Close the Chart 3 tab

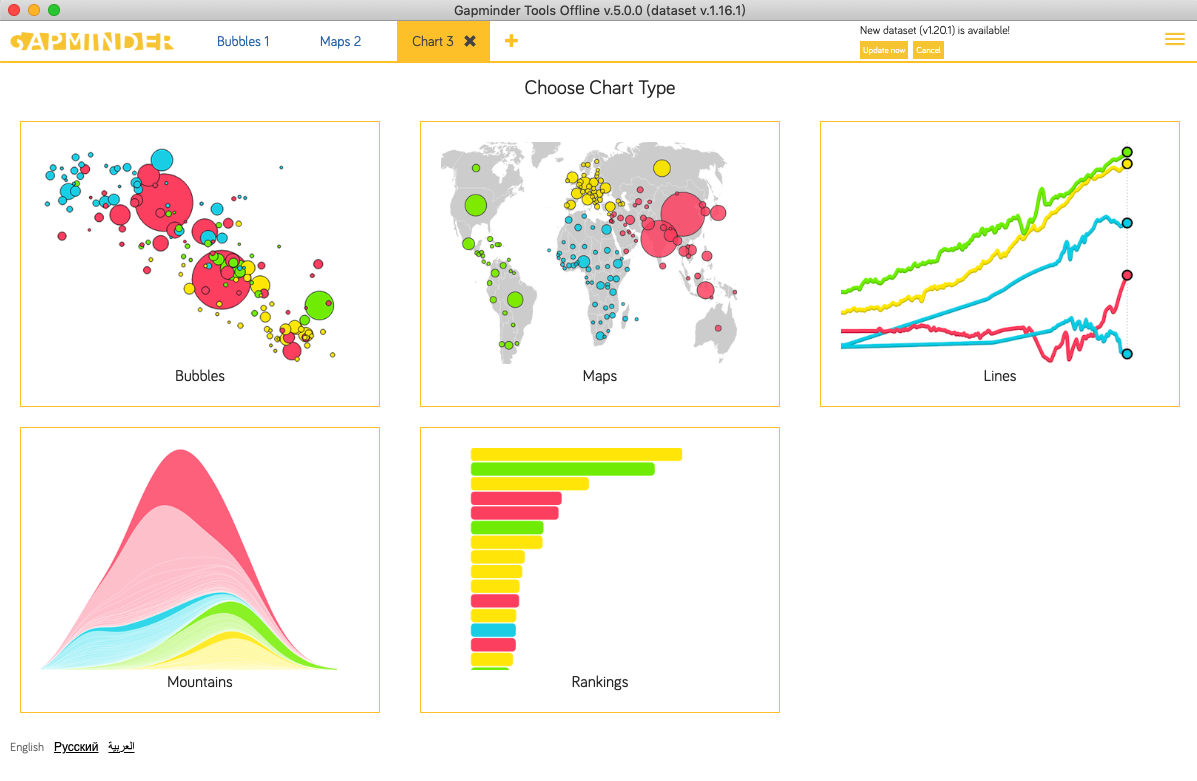pos(471,41)
